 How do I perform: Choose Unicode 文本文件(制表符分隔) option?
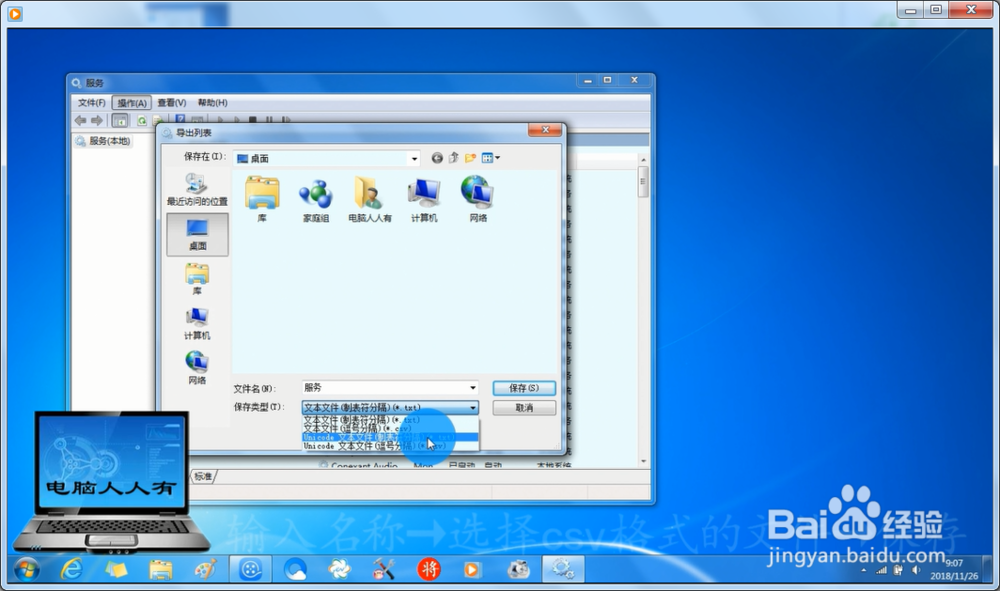point(390,437)
